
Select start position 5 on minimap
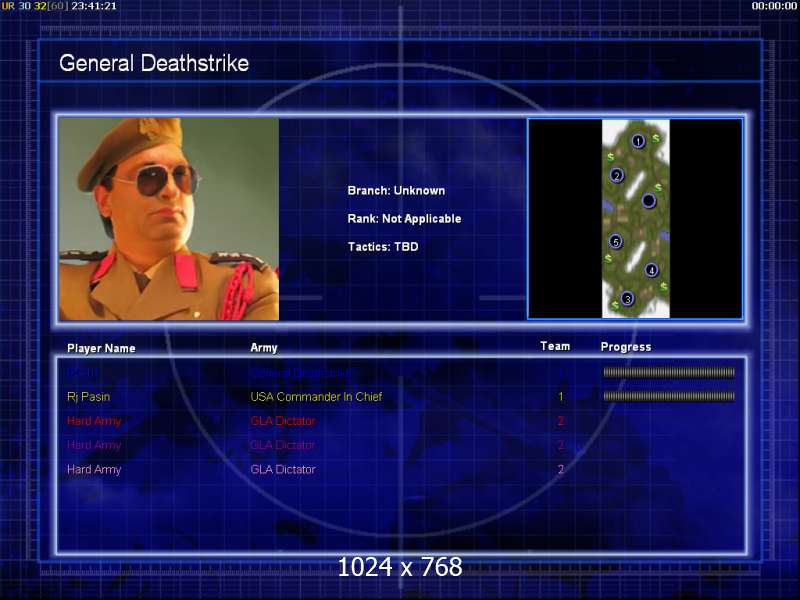pos(616,241)
